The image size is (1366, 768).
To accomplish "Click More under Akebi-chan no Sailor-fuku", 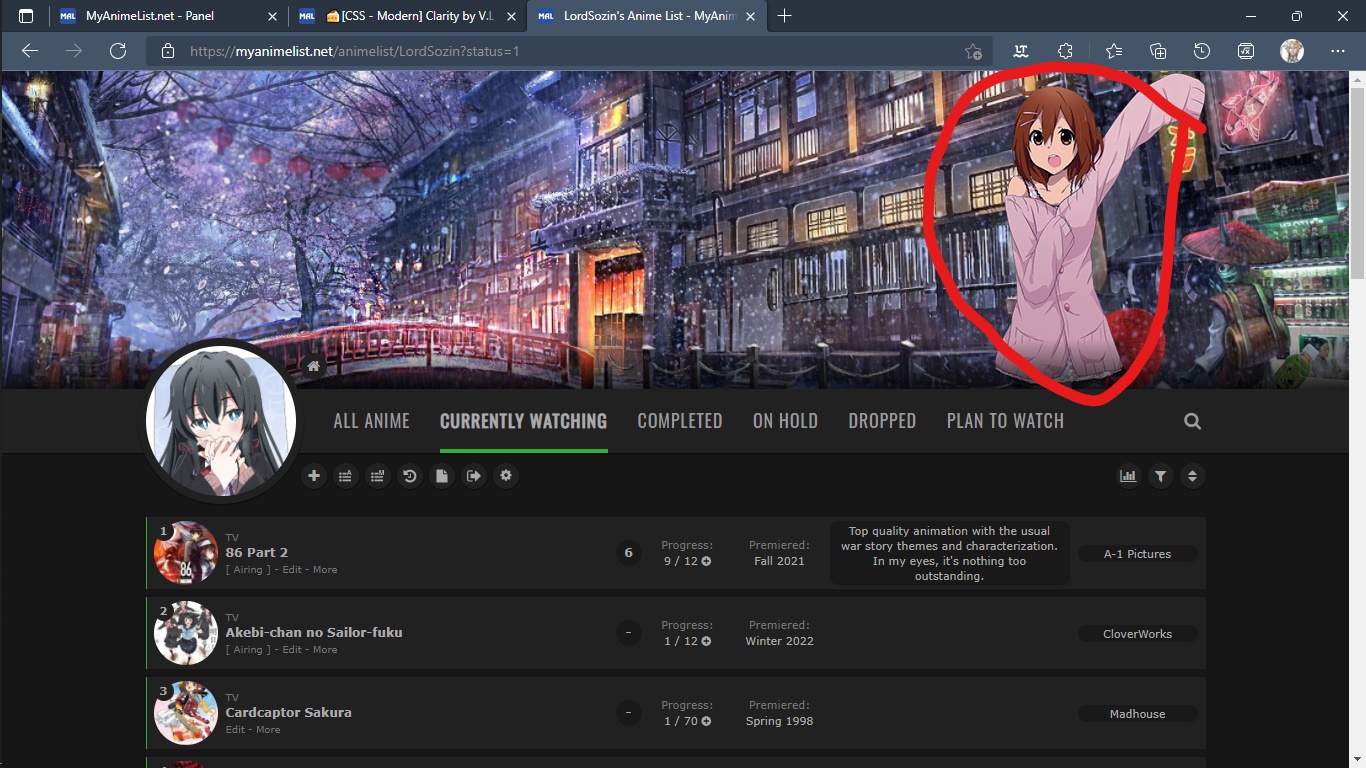I will pyautogui.click(x=325, y=650).
